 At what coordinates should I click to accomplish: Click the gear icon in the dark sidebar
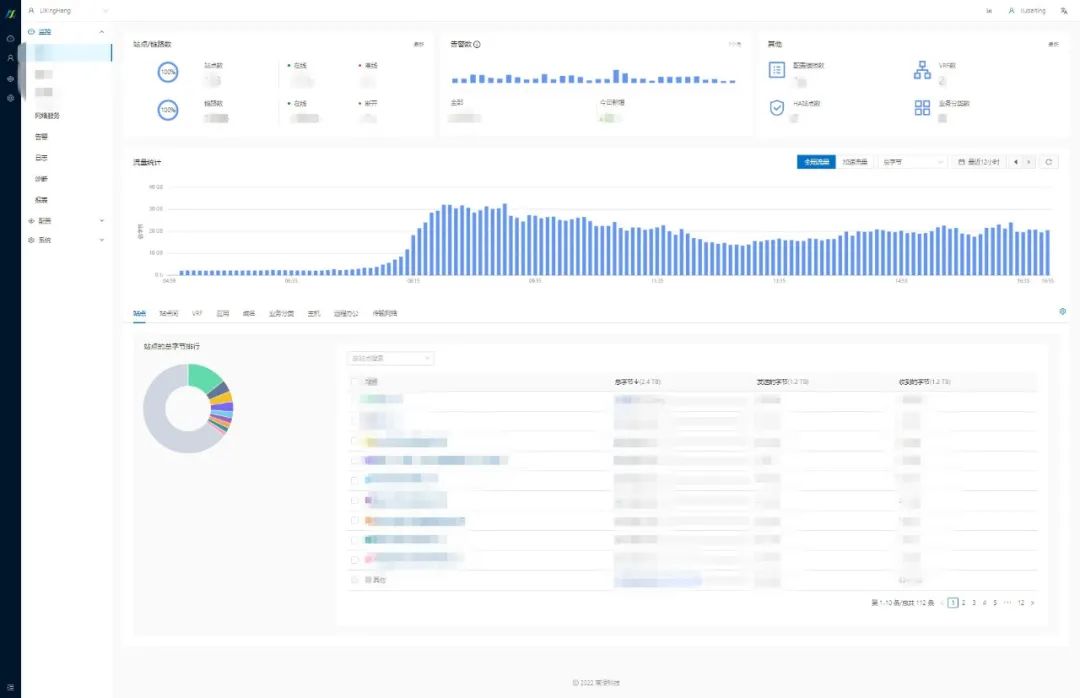pos(10,98)
